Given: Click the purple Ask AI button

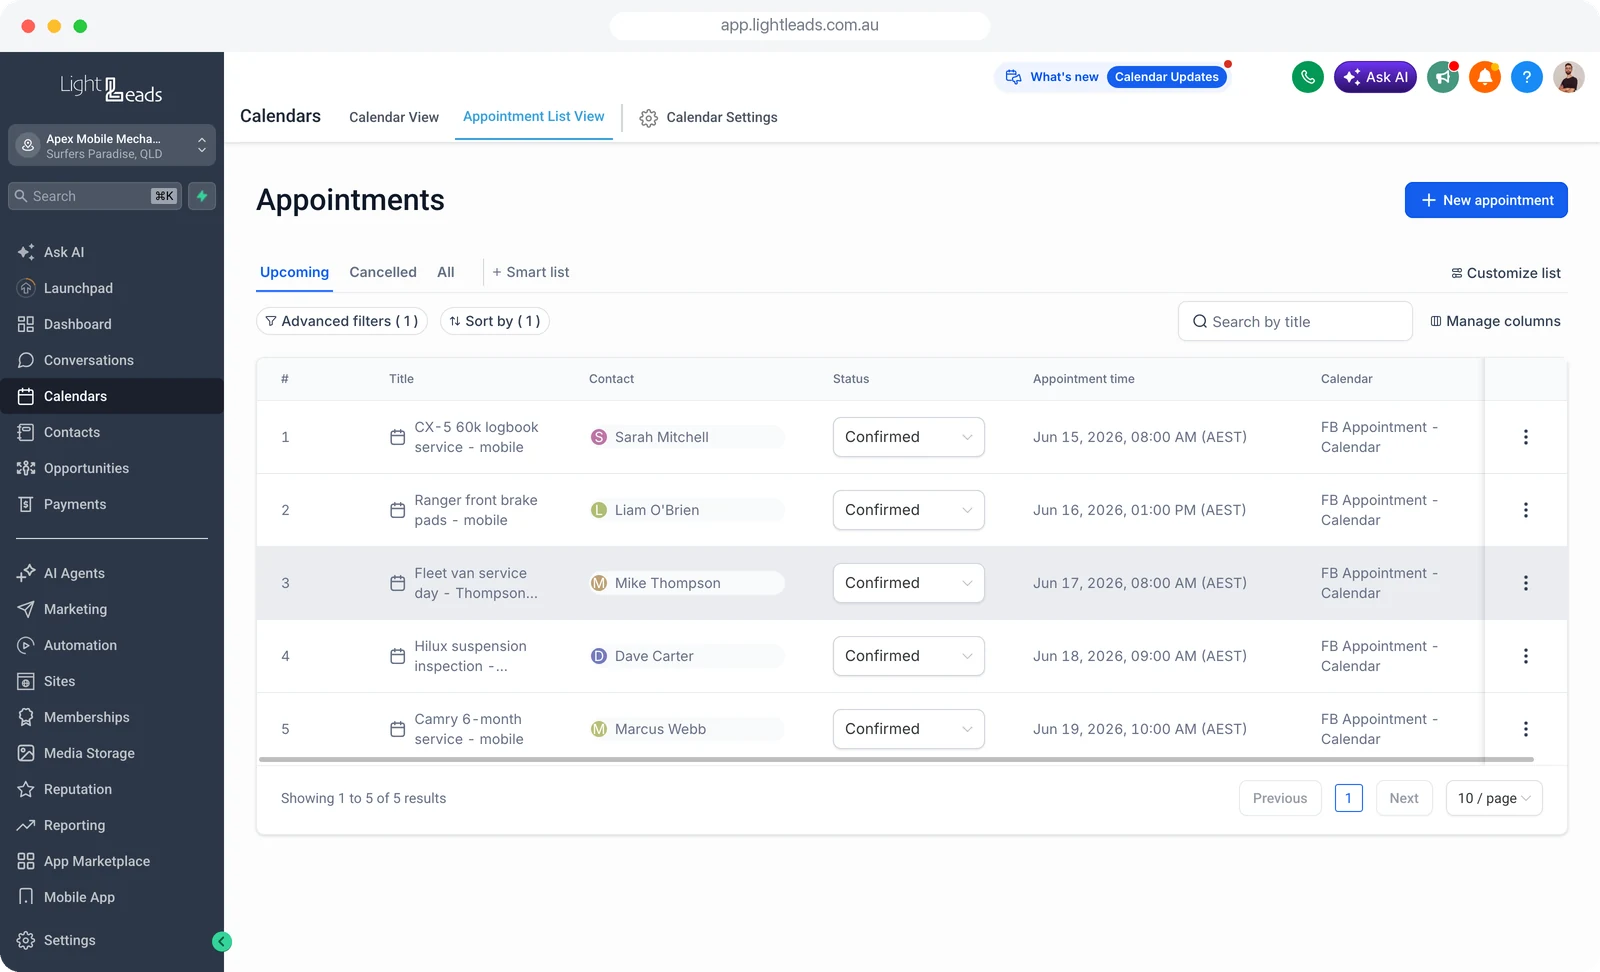Looking at the screenshot, I should (x=1375, y=77).
